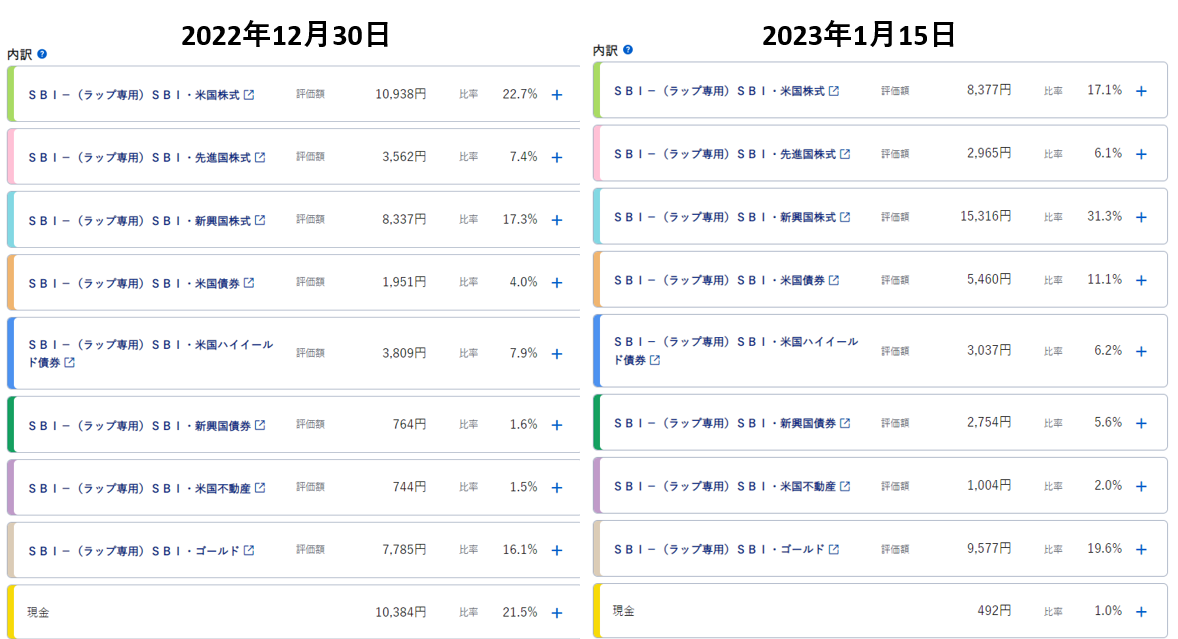The image size is (1178, 639).
Task: Click the 10,384円 cash amount
Action: pos(400,613)
